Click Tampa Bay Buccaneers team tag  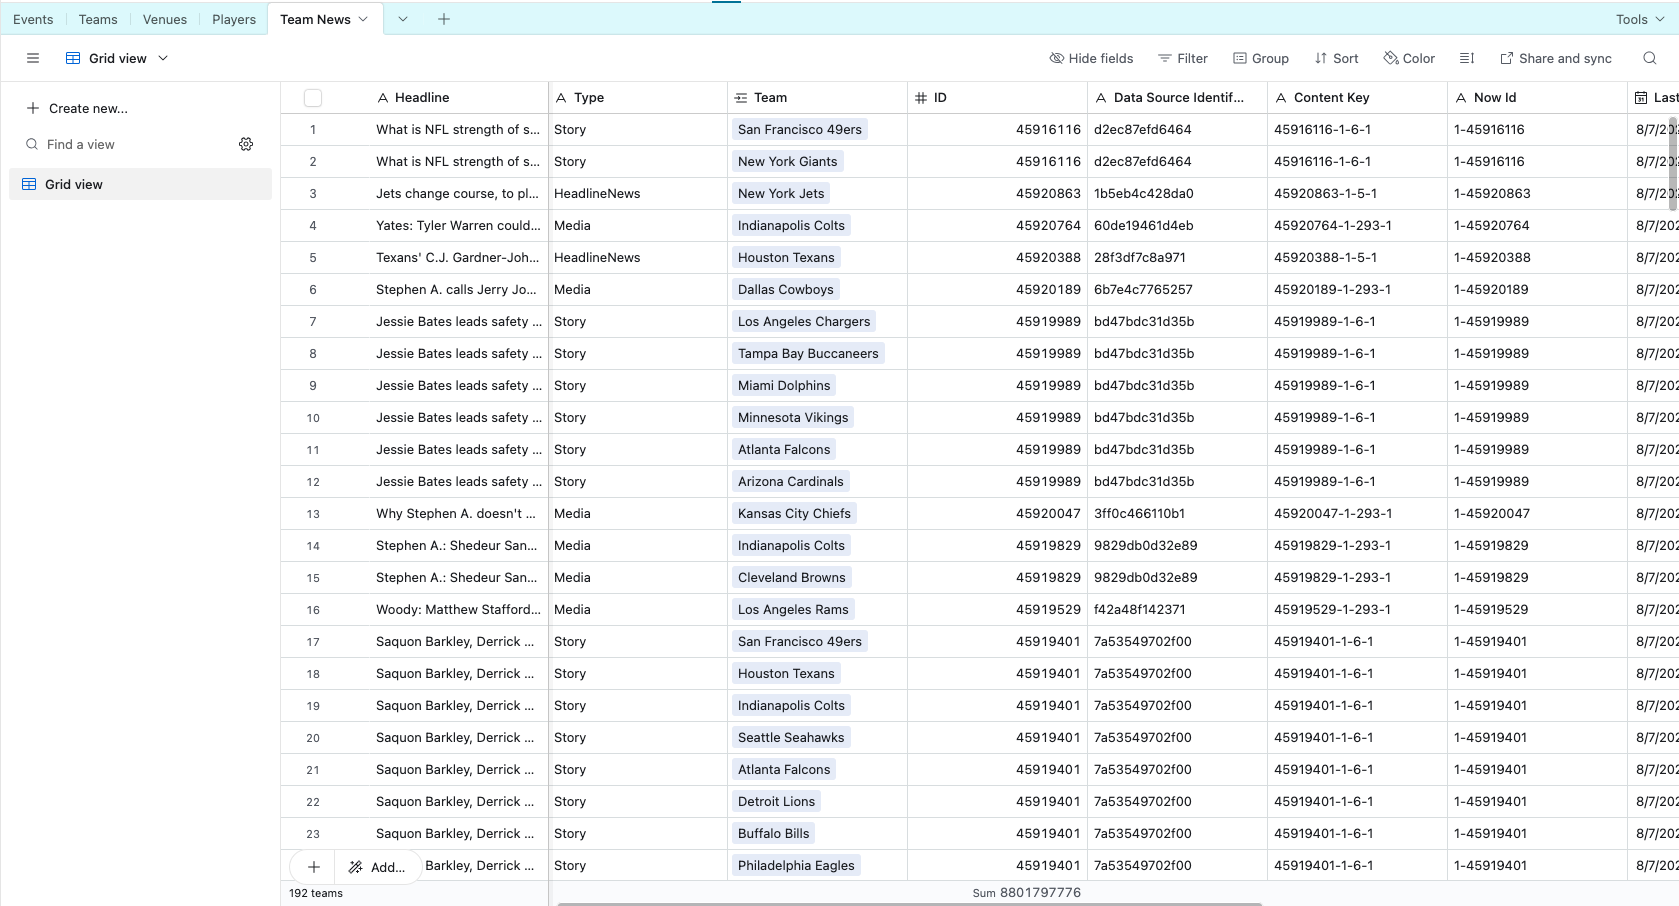808,353
